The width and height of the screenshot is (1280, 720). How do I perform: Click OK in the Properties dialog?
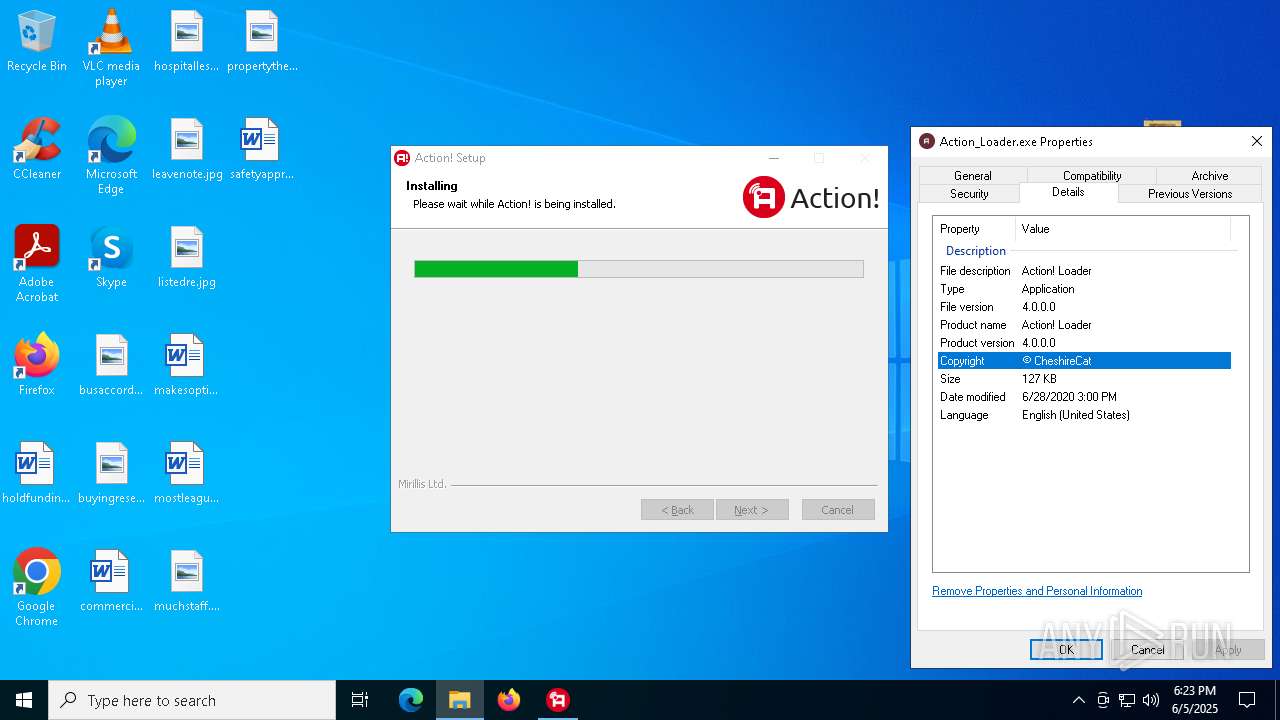click(x=1066, y=649)
